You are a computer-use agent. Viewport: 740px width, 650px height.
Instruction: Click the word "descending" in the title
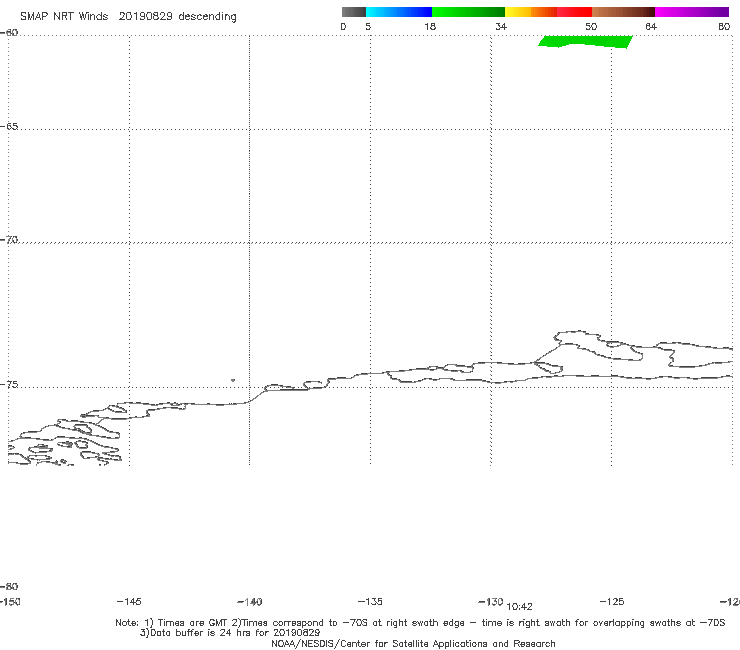coord(208,17)
